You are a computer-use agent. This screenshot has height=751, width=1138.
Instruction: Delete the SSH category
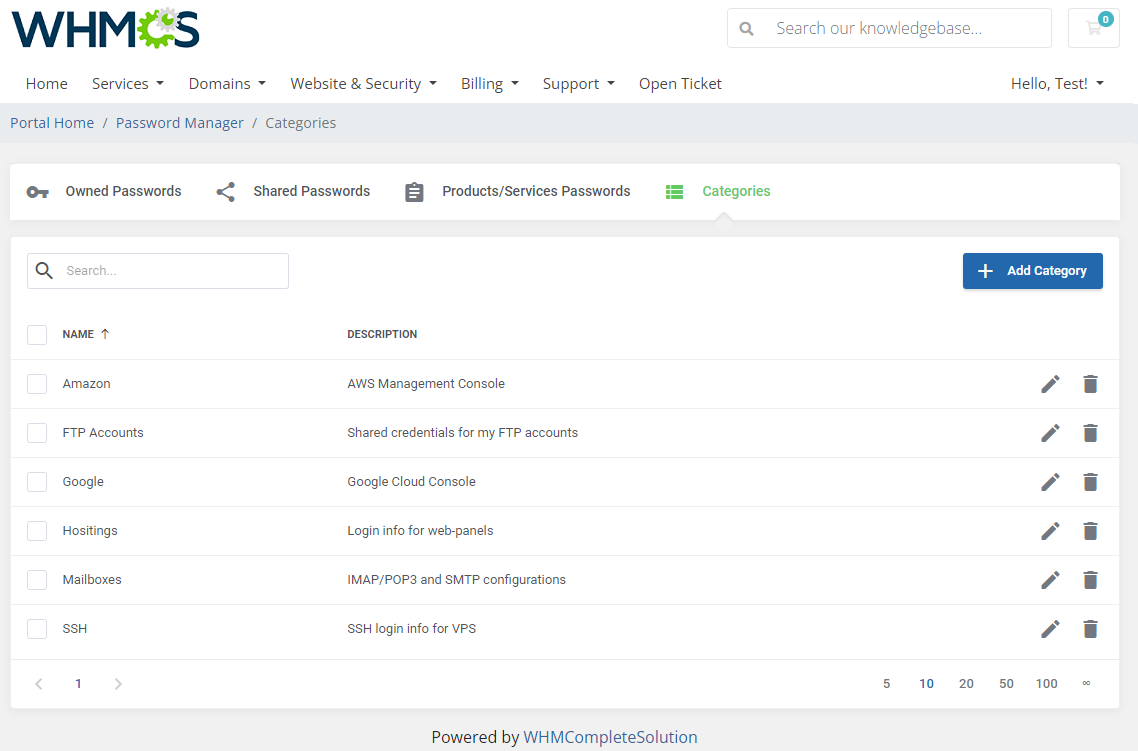[x=1090, y=629]
